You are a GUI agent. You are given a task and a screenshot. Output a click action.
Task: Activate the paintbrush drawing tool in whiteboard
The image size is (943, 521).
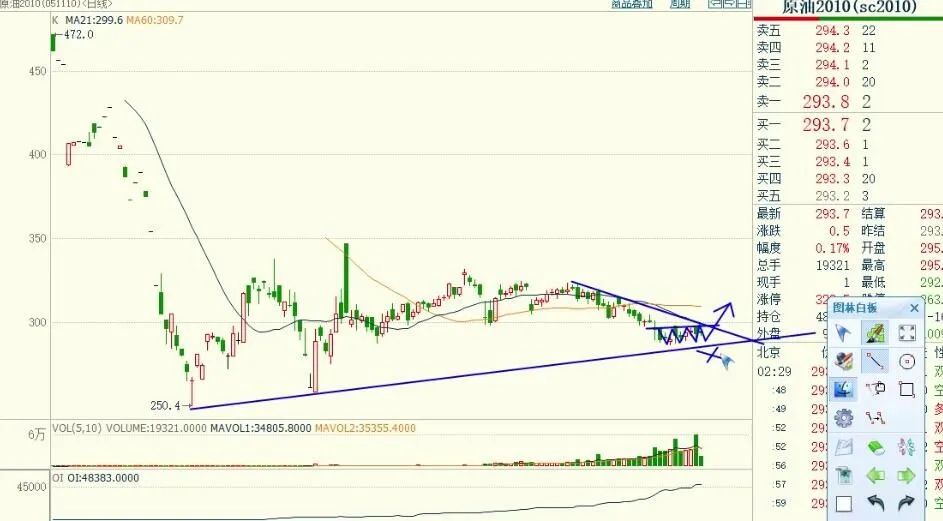point(875,333)
